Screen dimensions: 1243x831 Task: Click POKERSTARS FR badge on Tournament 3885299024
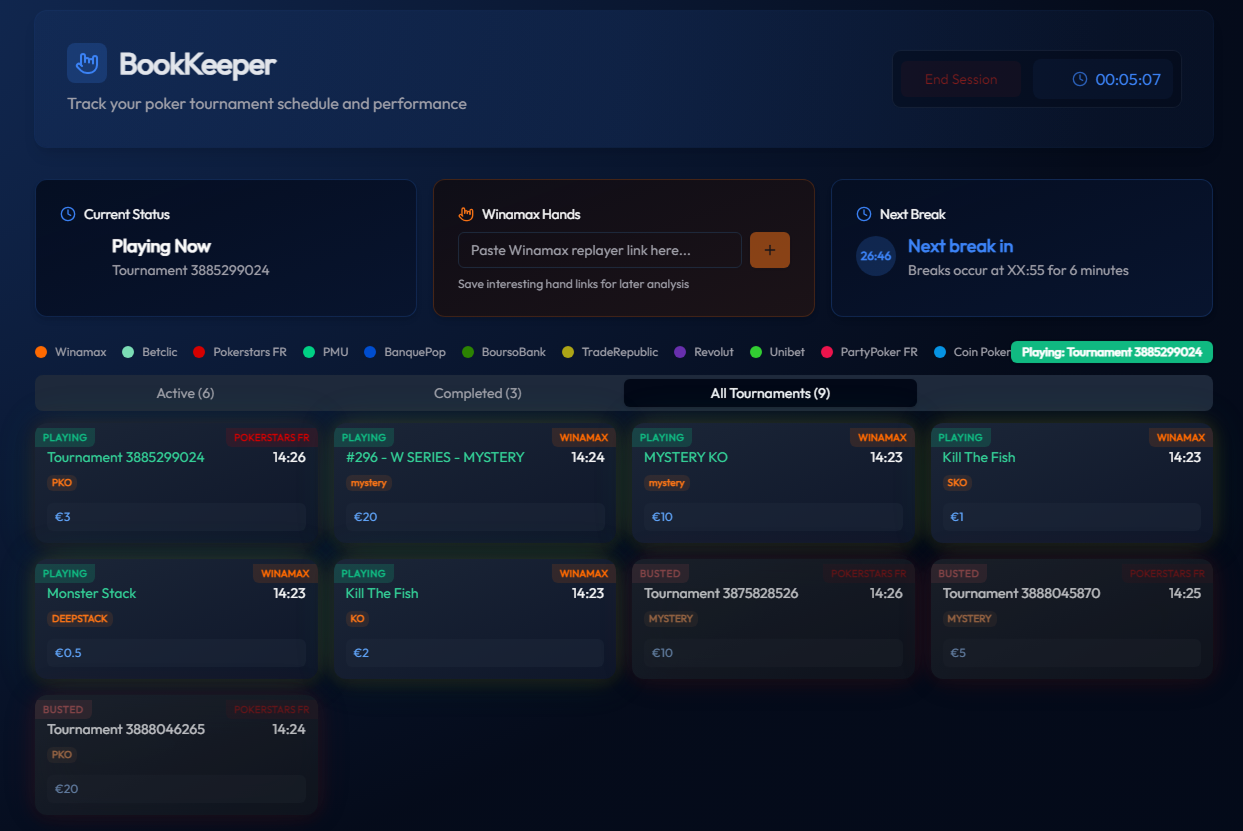(x=271, y=437)
